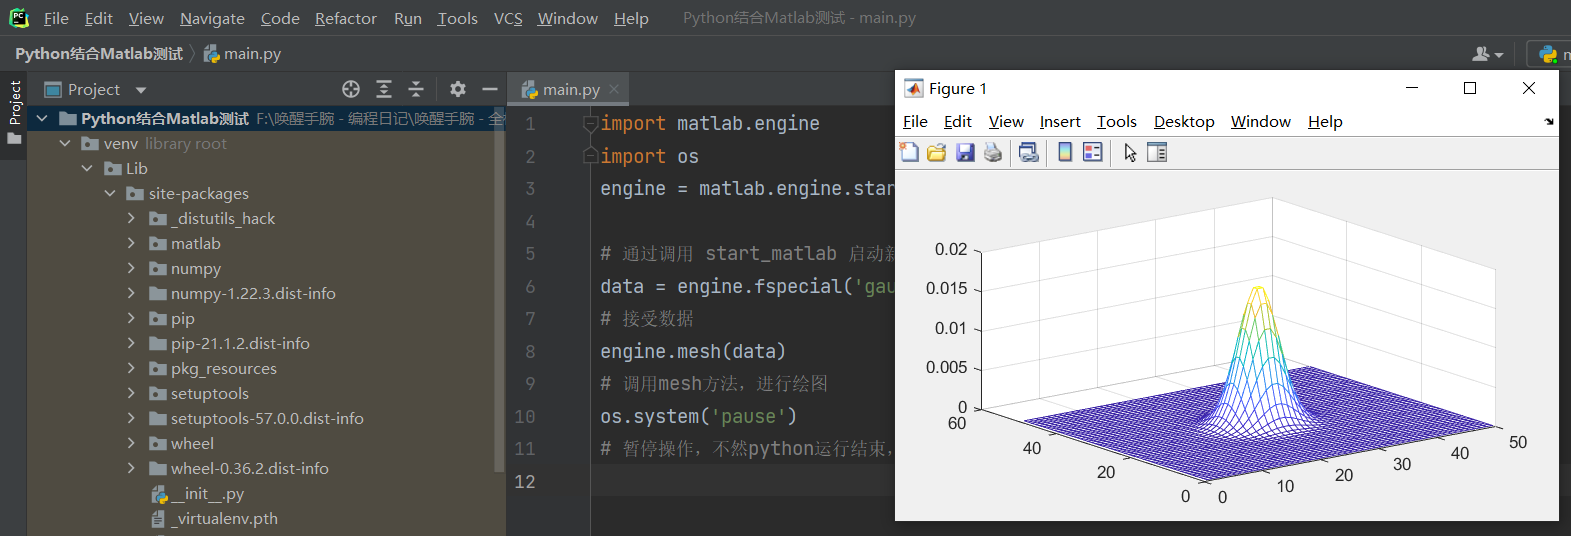Screen dimensions: 1571x536
Task: Collapse the Lib folder
Action: point(87,168)
